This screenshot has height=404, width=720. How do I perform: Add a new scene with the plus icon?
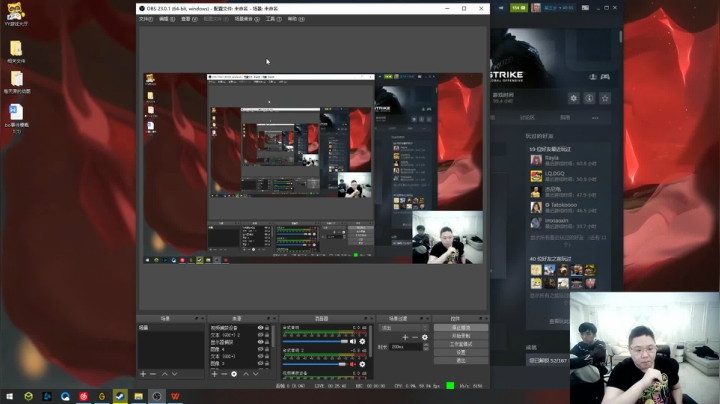[143, 374]
